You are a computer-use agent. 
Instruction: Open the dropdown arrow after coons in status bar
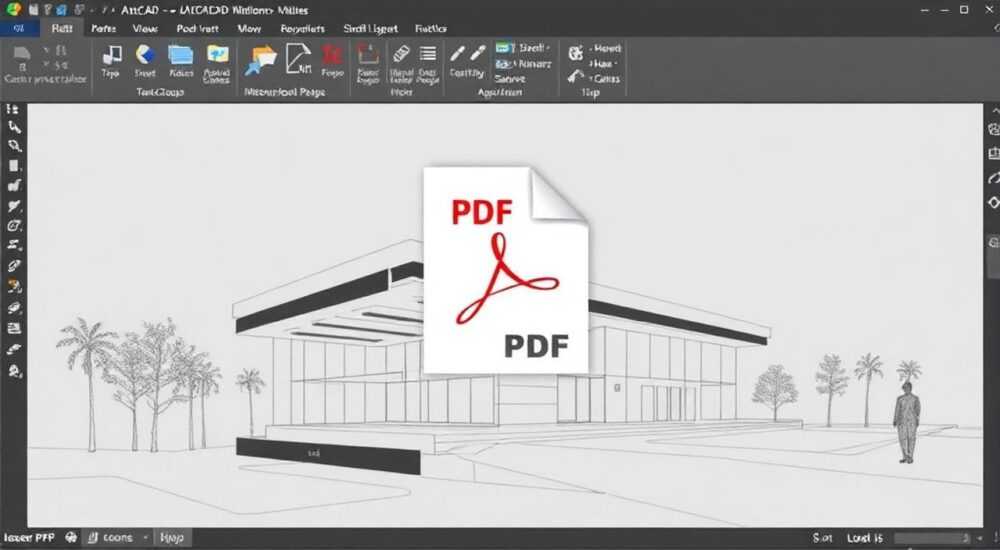(x=145, y=538)
